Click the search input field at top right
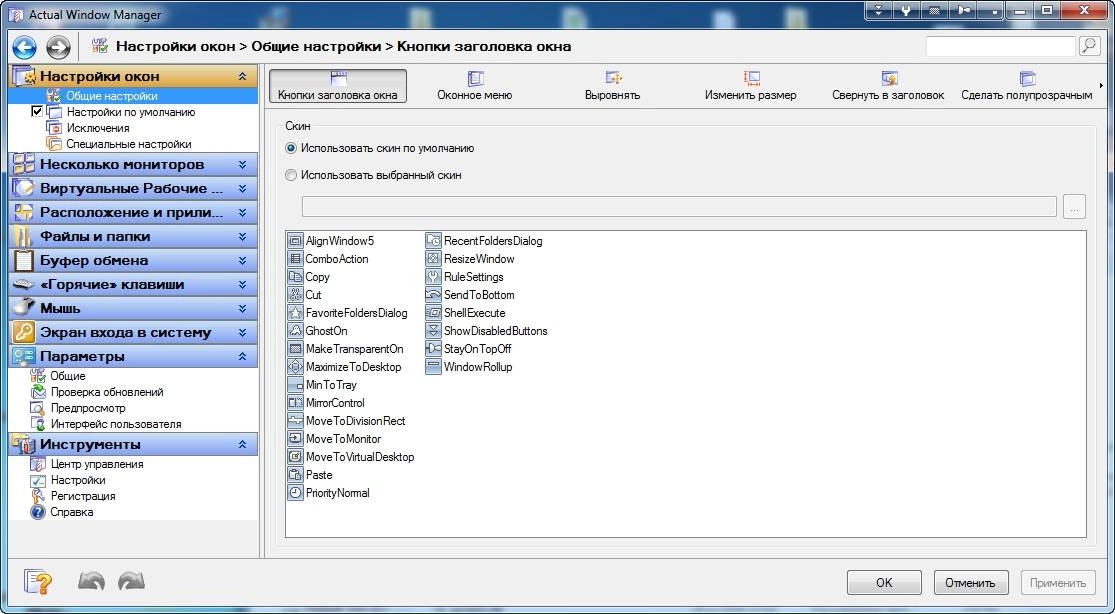The width and height of the screenshot is (1115, 614). 1001,46
